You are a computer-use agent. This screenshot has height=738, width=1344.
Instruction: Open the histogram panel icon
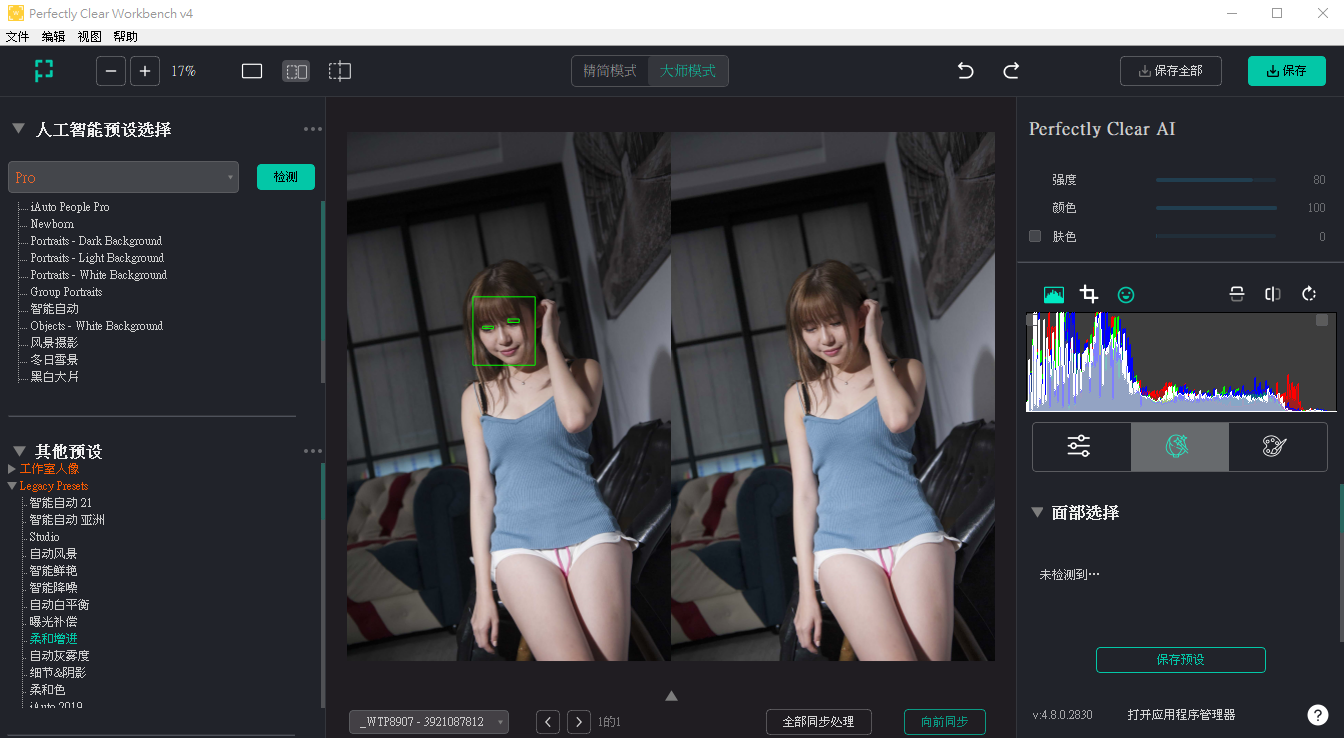pyautogui.click(x=1054, y=295)
